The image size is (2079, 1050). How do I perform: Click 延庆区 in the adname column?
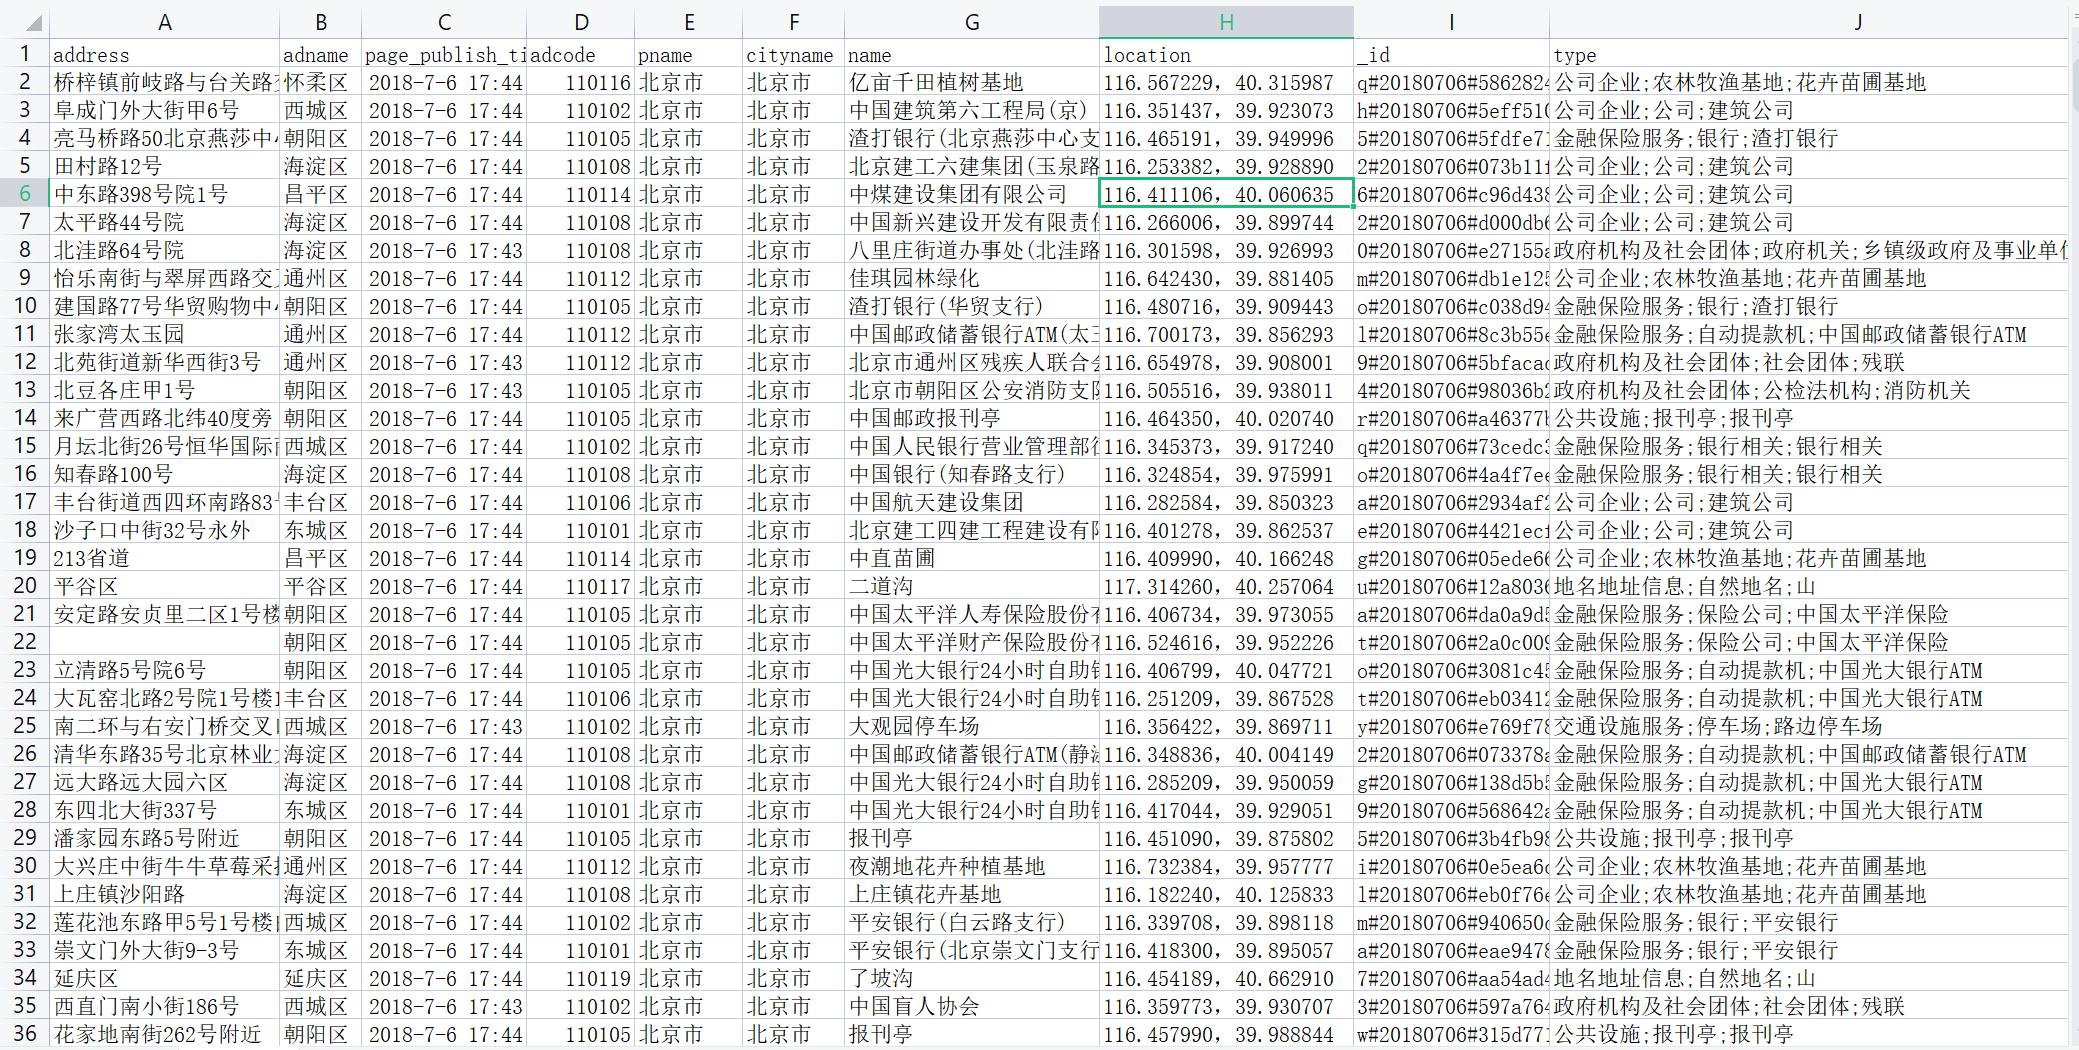320,978
